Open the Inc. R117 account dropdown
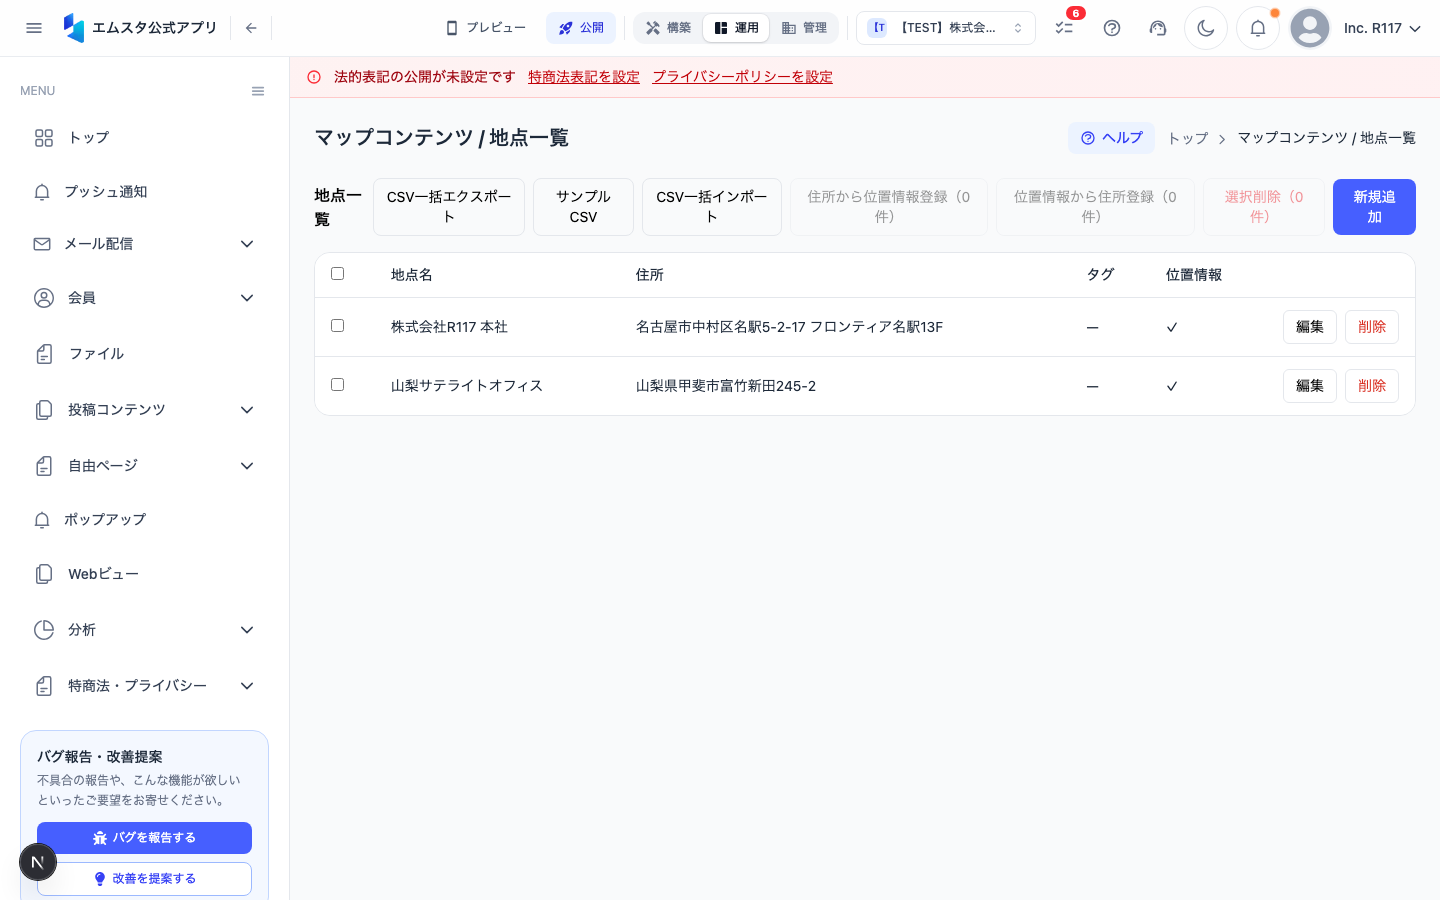 [x=1382, y=28]
